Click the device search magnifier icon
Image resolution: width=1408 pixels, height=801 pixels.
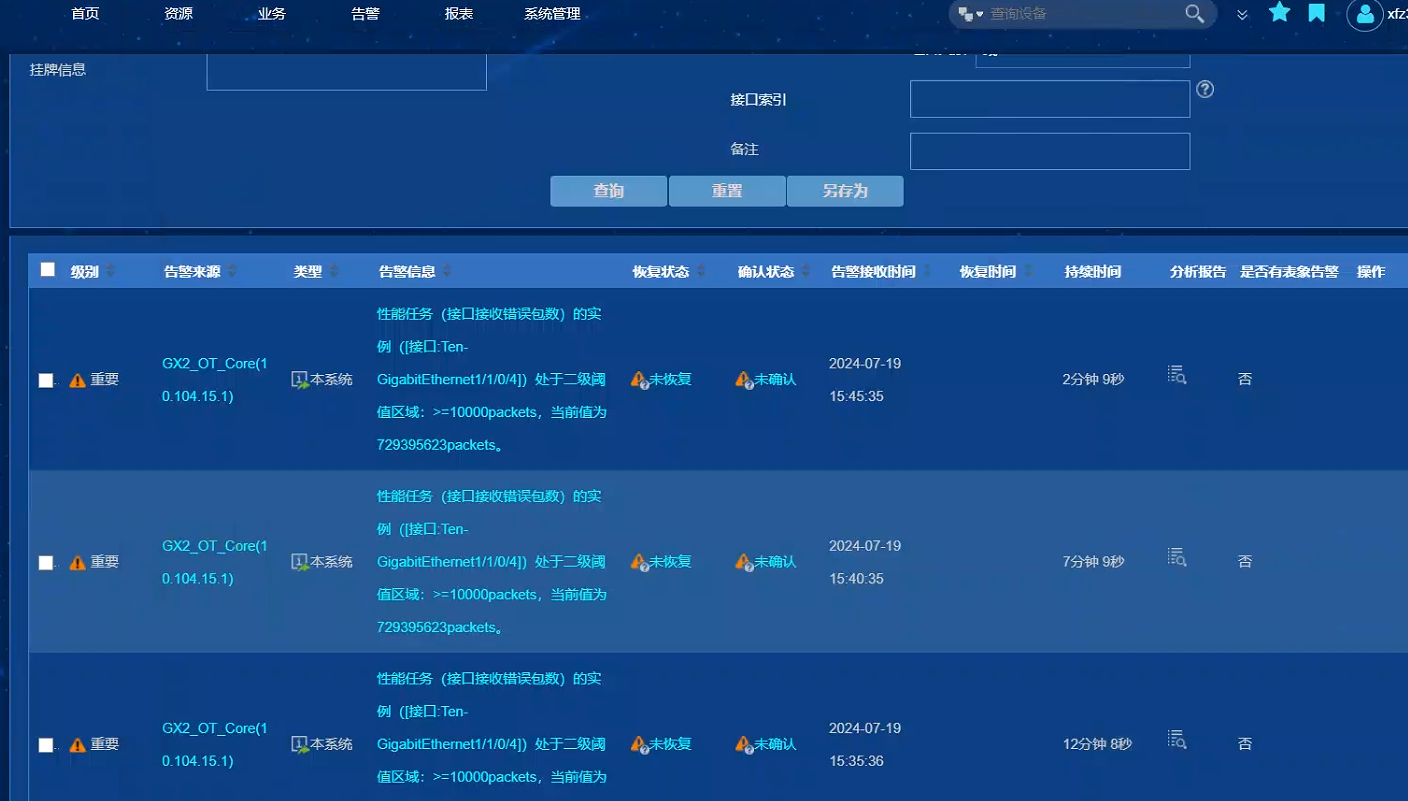tap(1194, 13)
